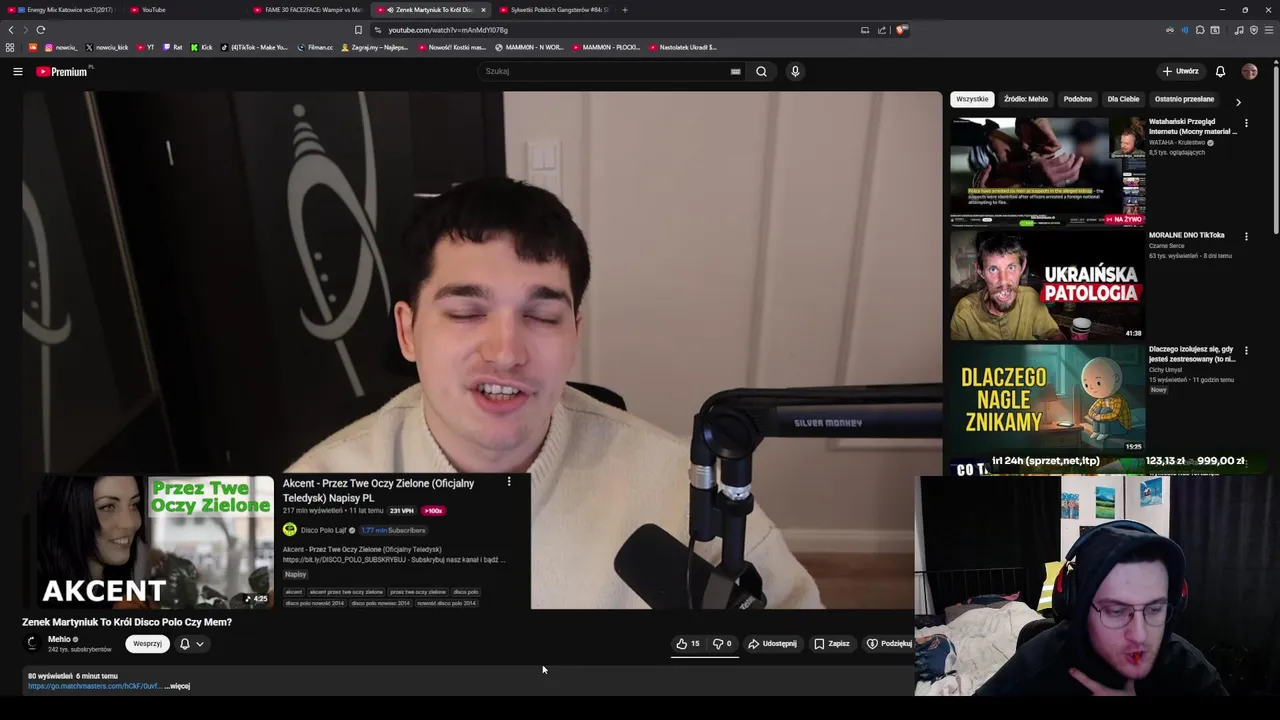Open the Filman.cc bookmark
The height and width of the screenshot is (720, 1280).
click(x=315, y=47)
